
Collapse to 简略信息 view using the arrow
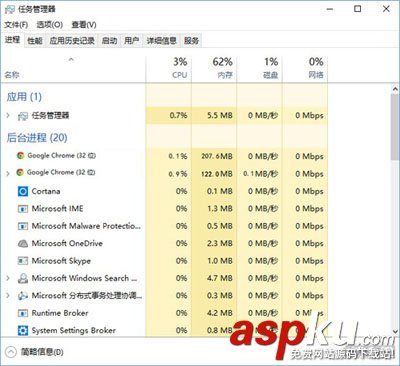11,352
